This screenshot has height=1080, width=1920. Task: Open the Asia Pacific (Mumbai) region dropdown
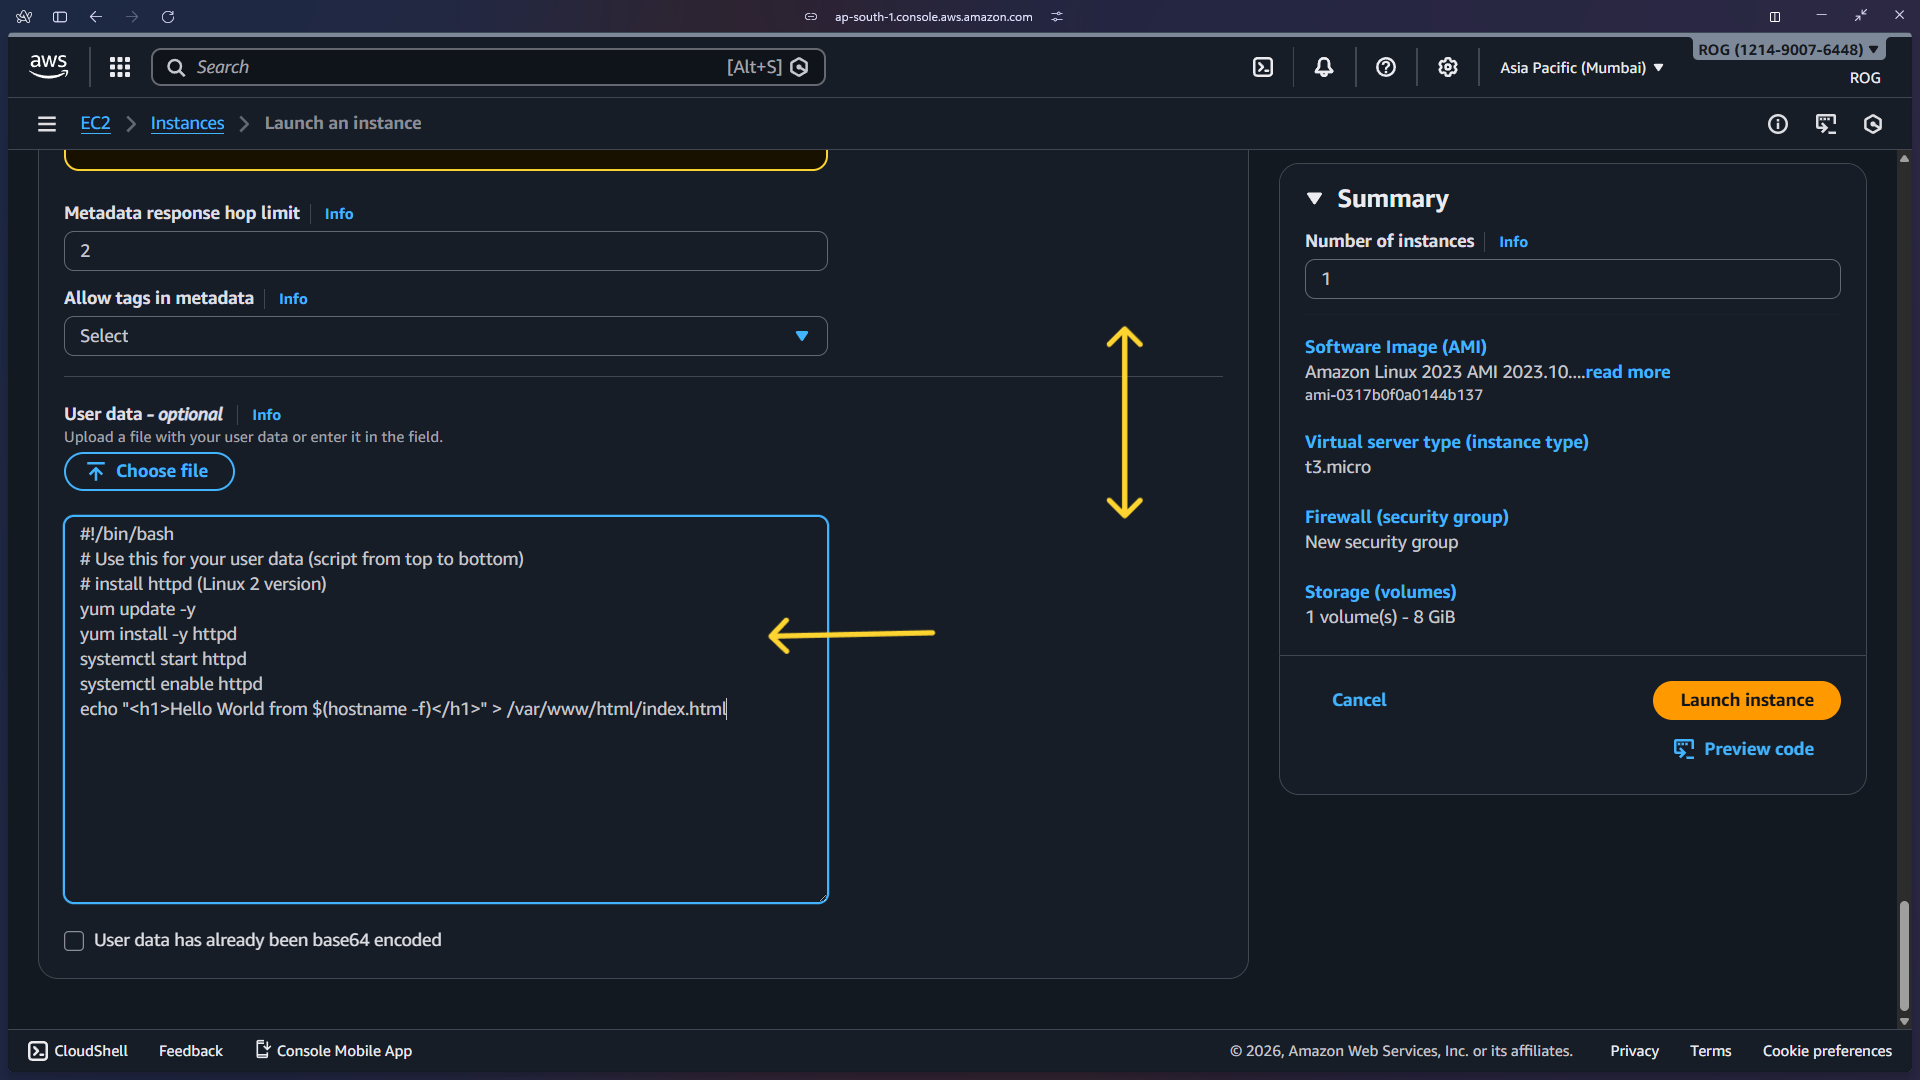click(1581, 67)
